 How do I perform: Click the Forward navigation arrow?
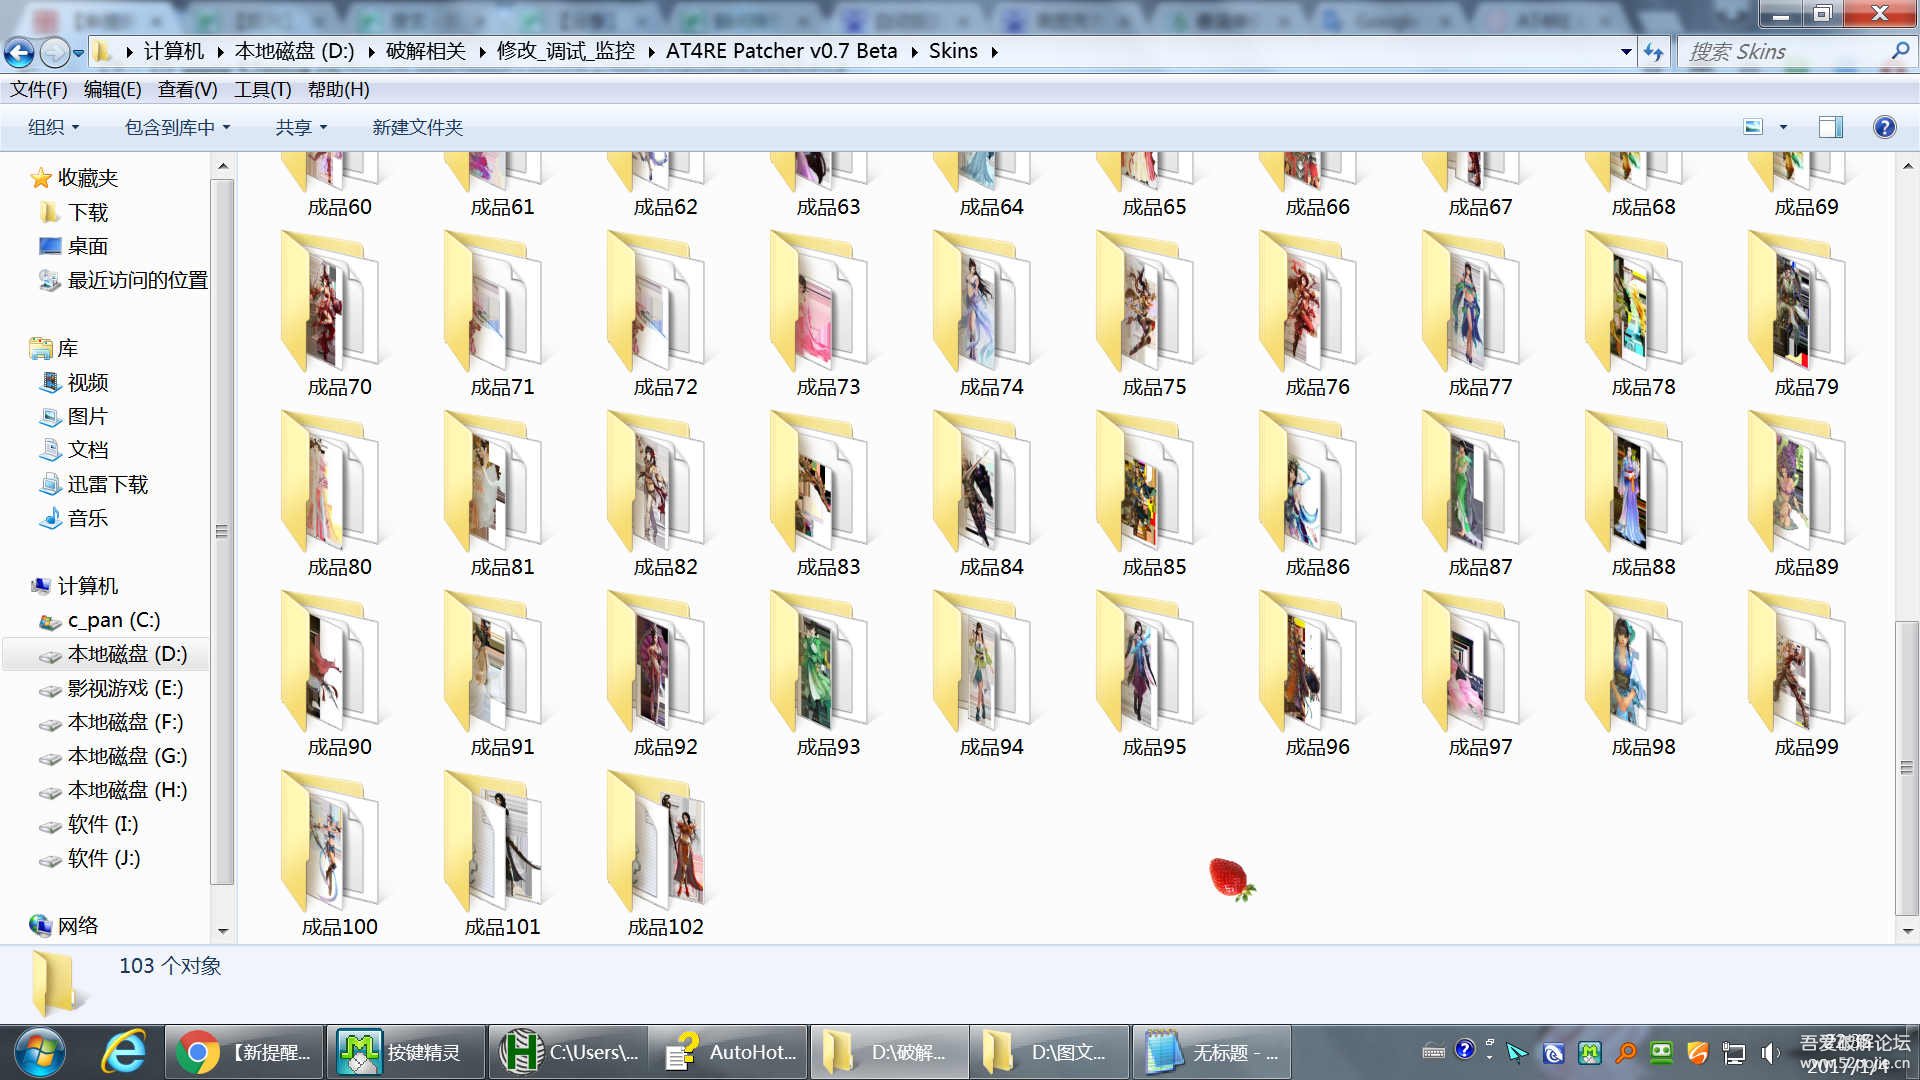tap(54, 52)
